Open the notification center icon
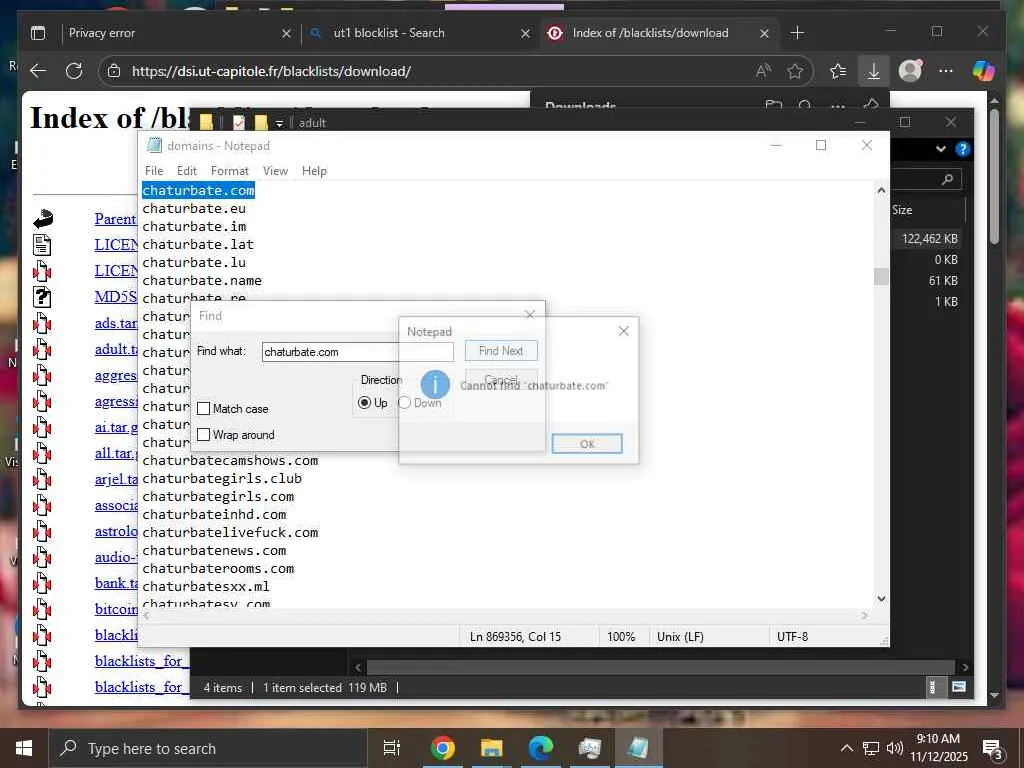The height and width of the screenshot is (768, 1024). click(993, 749)
